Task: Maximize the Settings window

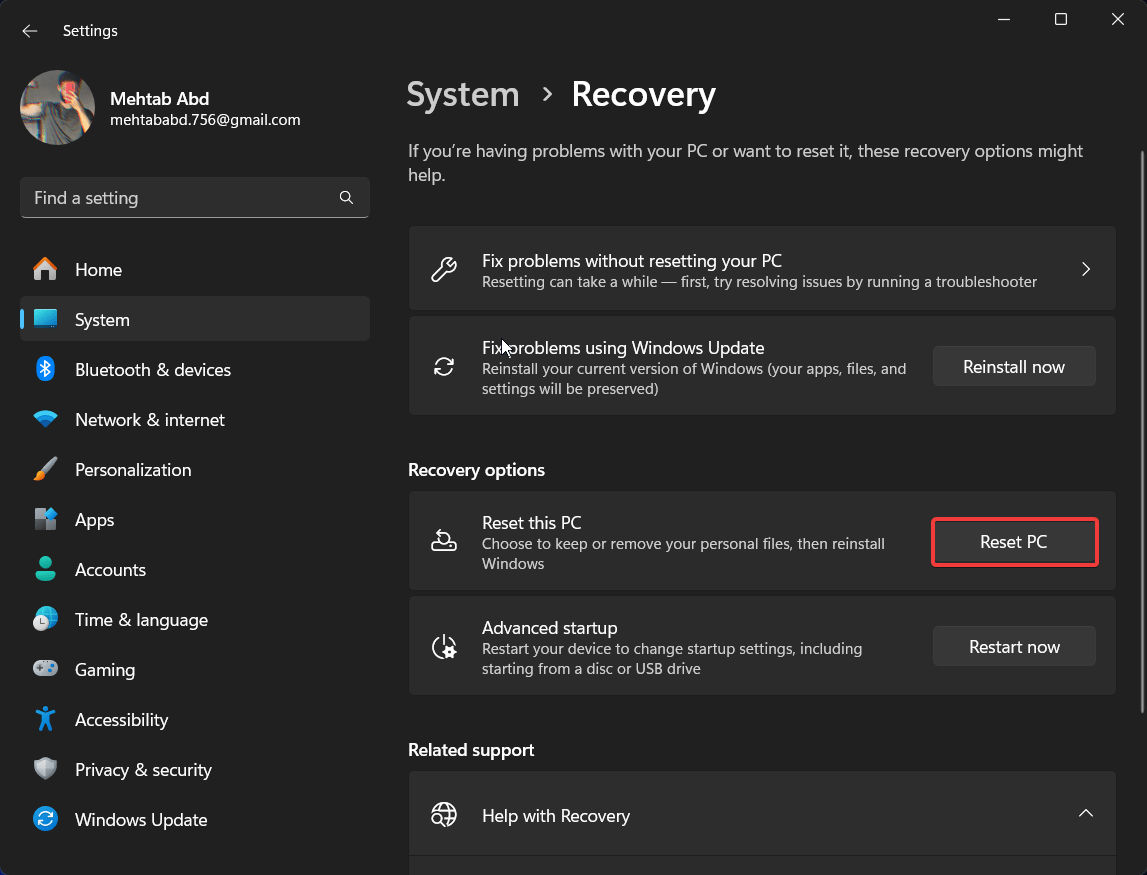Action: pos(1061,20)
